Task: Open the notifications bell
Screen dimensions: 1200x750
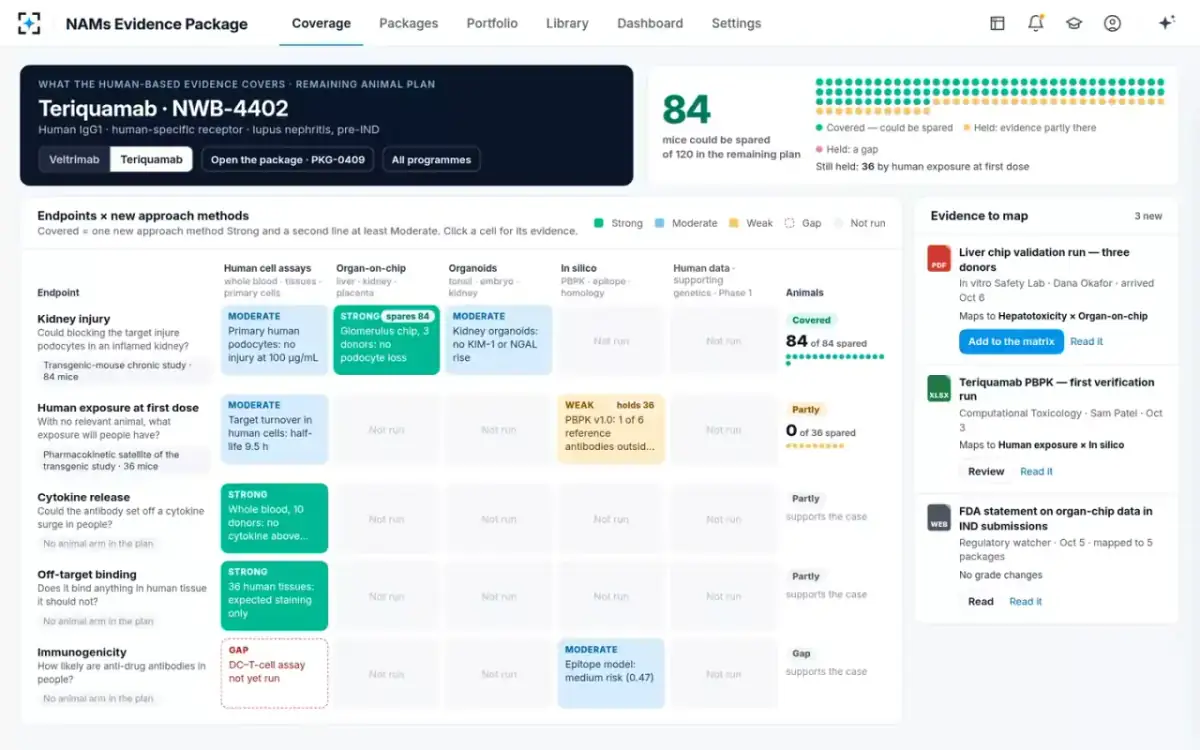Action: click(x=1036, y=23)
